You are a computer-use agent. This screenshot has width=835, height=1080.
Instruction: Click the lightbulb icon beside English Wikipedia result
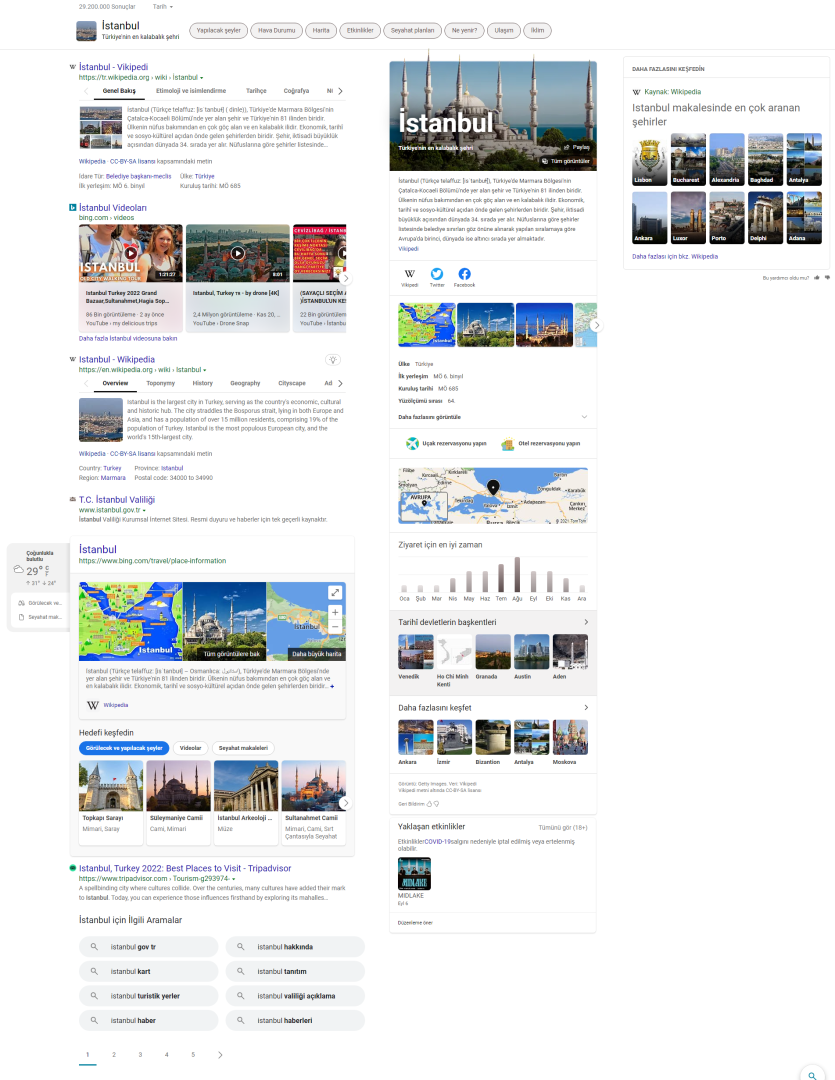point(333,360)
